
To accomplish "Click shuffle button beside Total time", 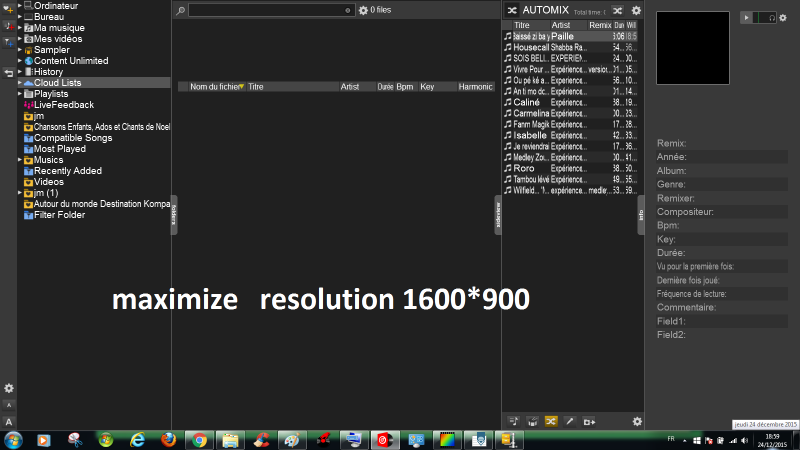I will 617,10.
